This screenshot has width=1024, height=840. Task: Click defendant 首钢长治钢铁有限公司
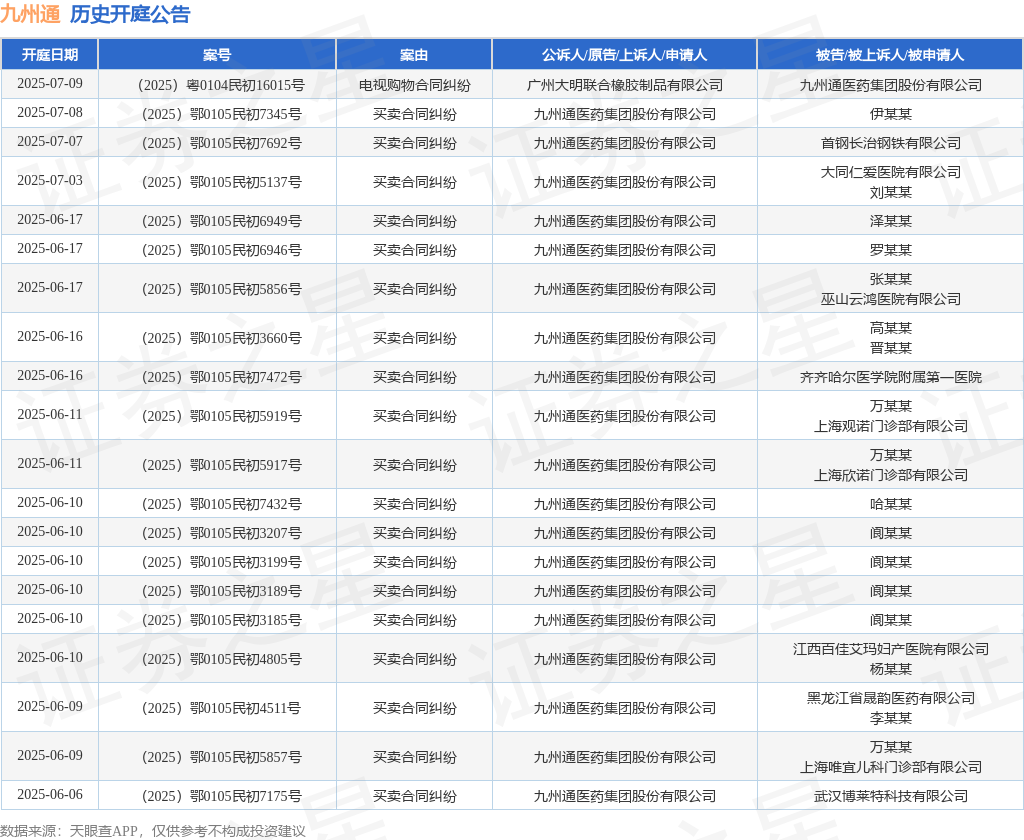coord(890,143)
